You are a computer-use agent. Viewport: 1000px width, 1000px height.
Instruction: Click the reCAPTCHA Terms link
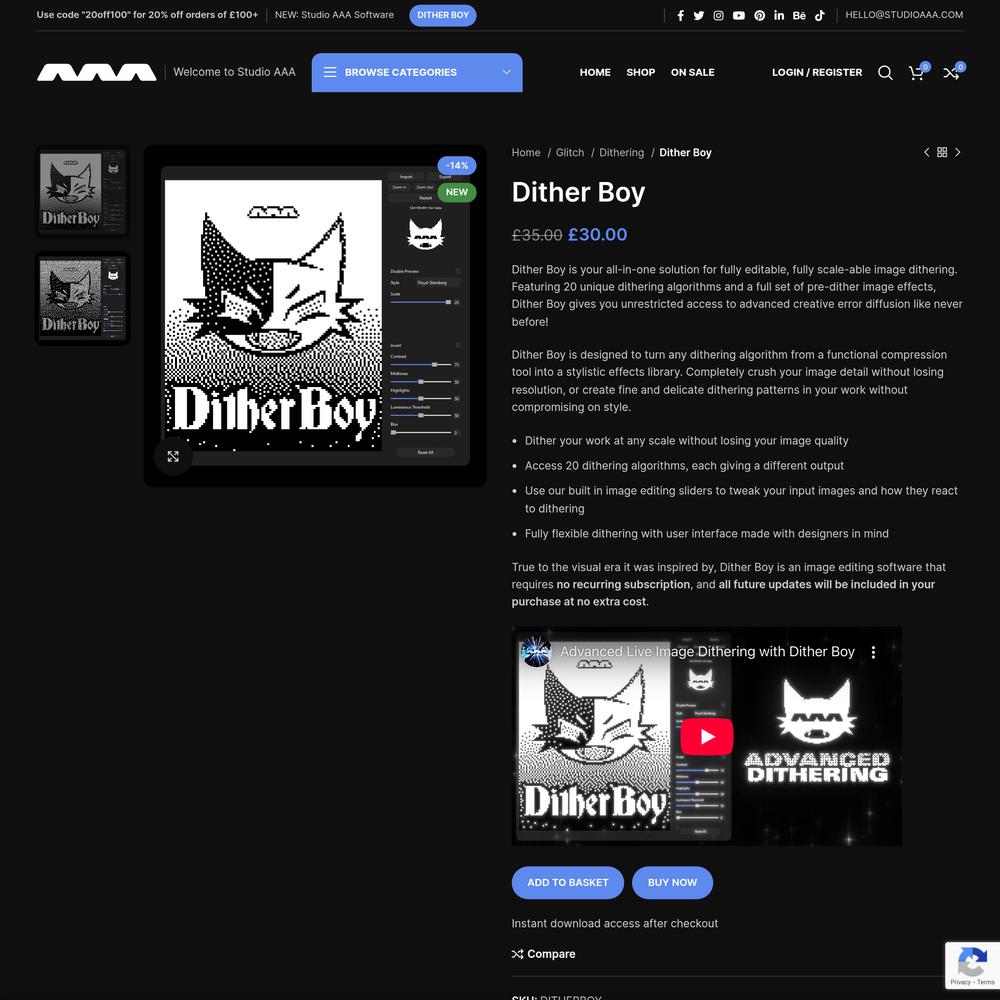tap(986, 982)
